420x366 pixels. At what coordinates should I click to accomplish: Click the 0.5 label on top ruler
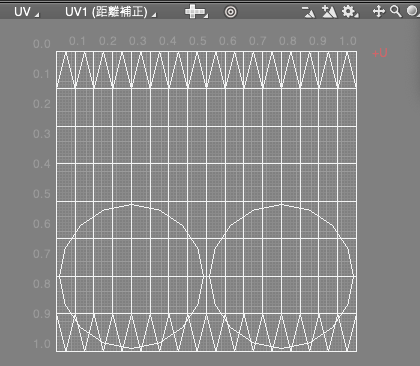(198, 41)
